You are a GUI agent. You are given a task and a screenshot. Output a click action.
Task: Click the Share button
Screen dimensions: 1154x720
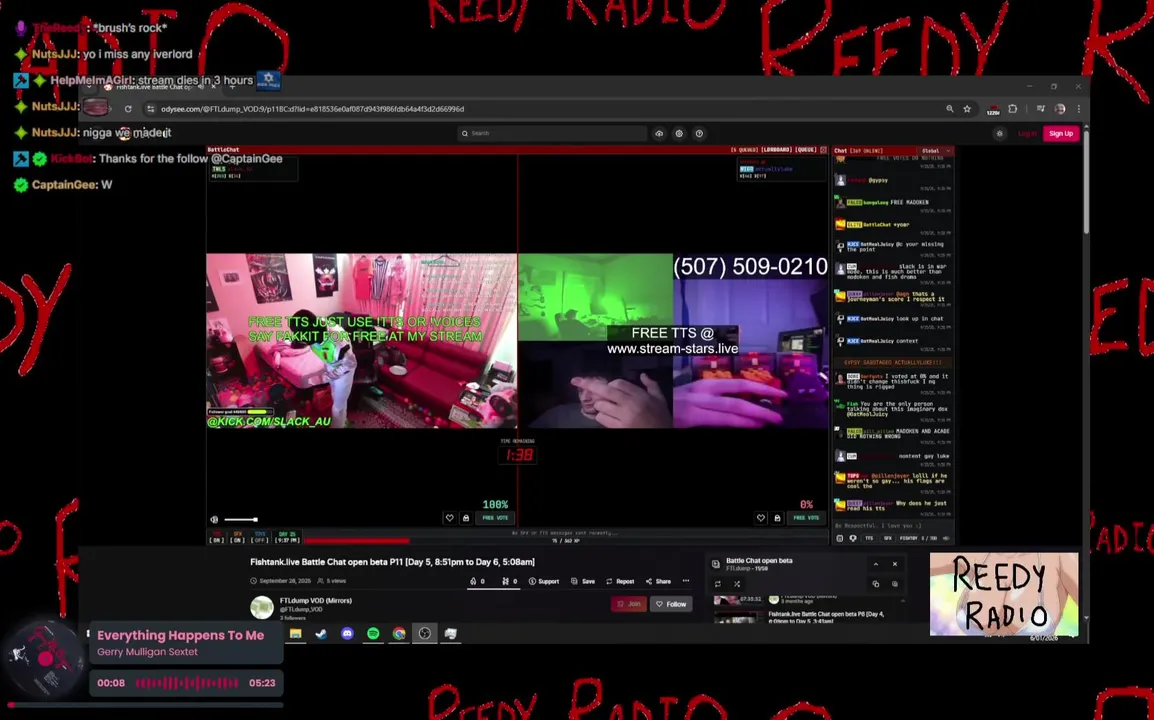click(659, 581)
